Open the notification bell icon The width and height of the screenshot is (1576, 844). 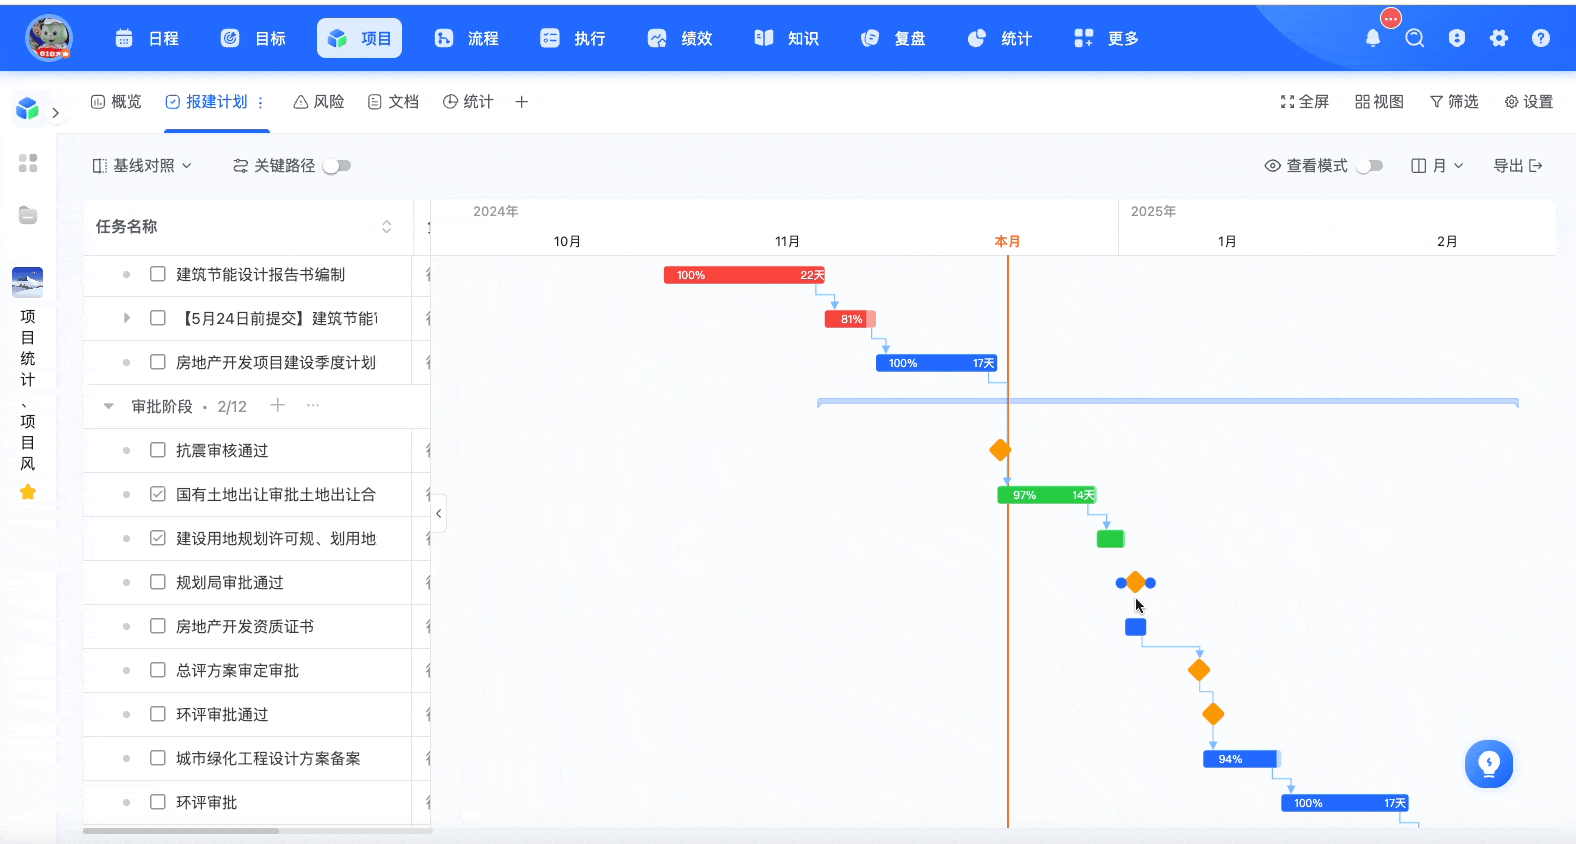click(1373, 38)
